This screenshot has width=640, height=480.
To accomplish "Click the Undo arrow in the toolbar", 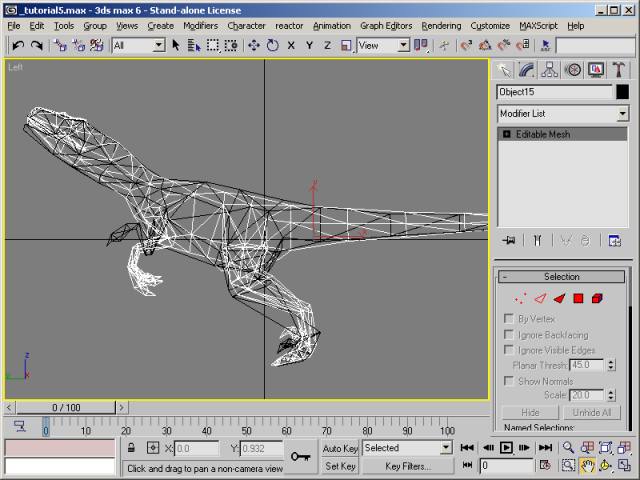I will pyautogui.click(x=19, y=45).
